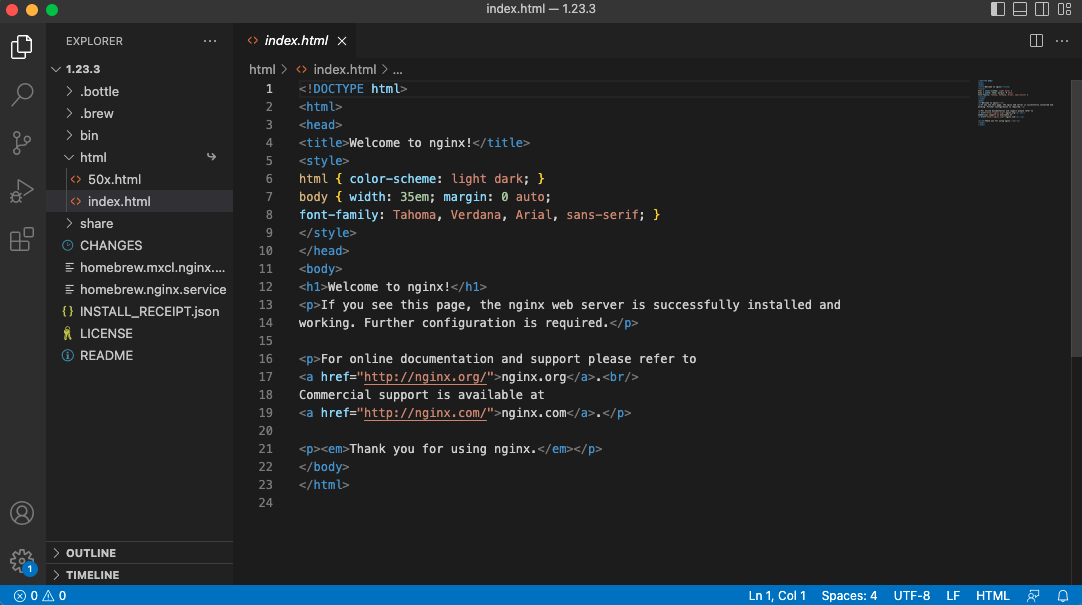Open the Extensions view
Viewport: 1082px width, 605px height.
(22, 239)
